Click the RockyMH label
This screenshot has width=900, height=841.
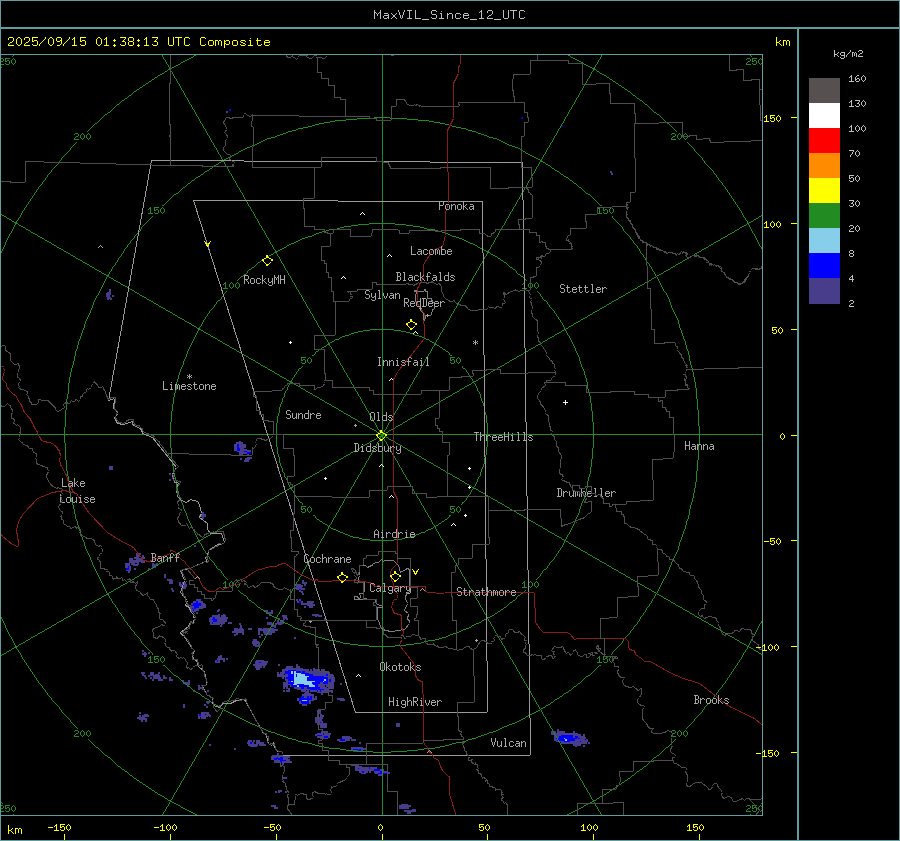coord(264,280)
